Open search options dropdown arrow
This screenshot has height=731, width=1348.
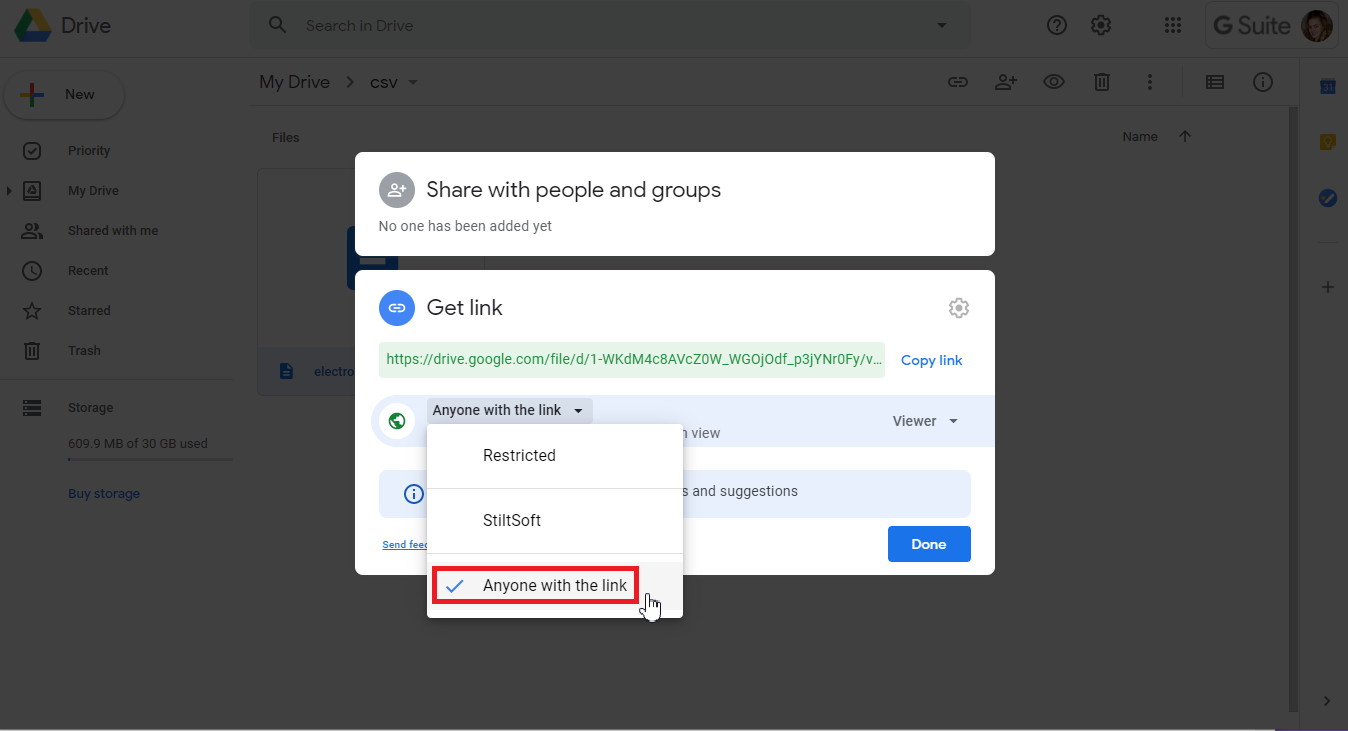click(x=941, y=26)
